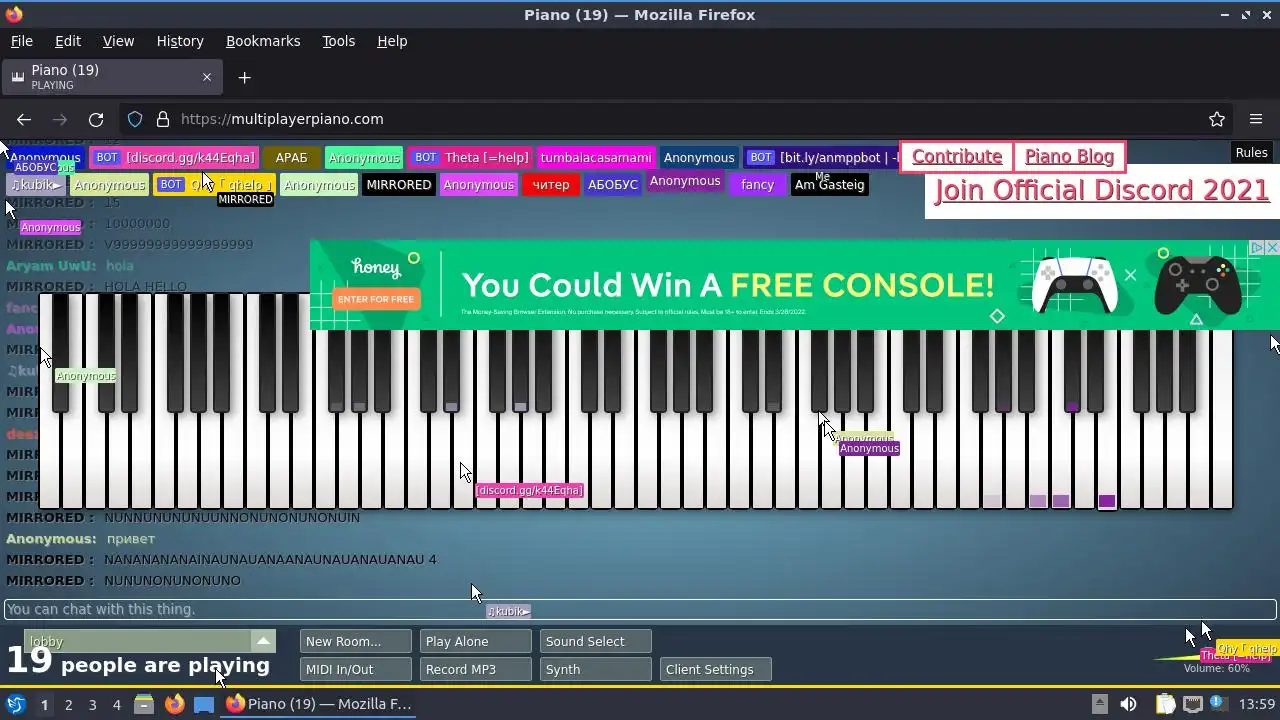Close the Piano (19) tab

[207, 77]
